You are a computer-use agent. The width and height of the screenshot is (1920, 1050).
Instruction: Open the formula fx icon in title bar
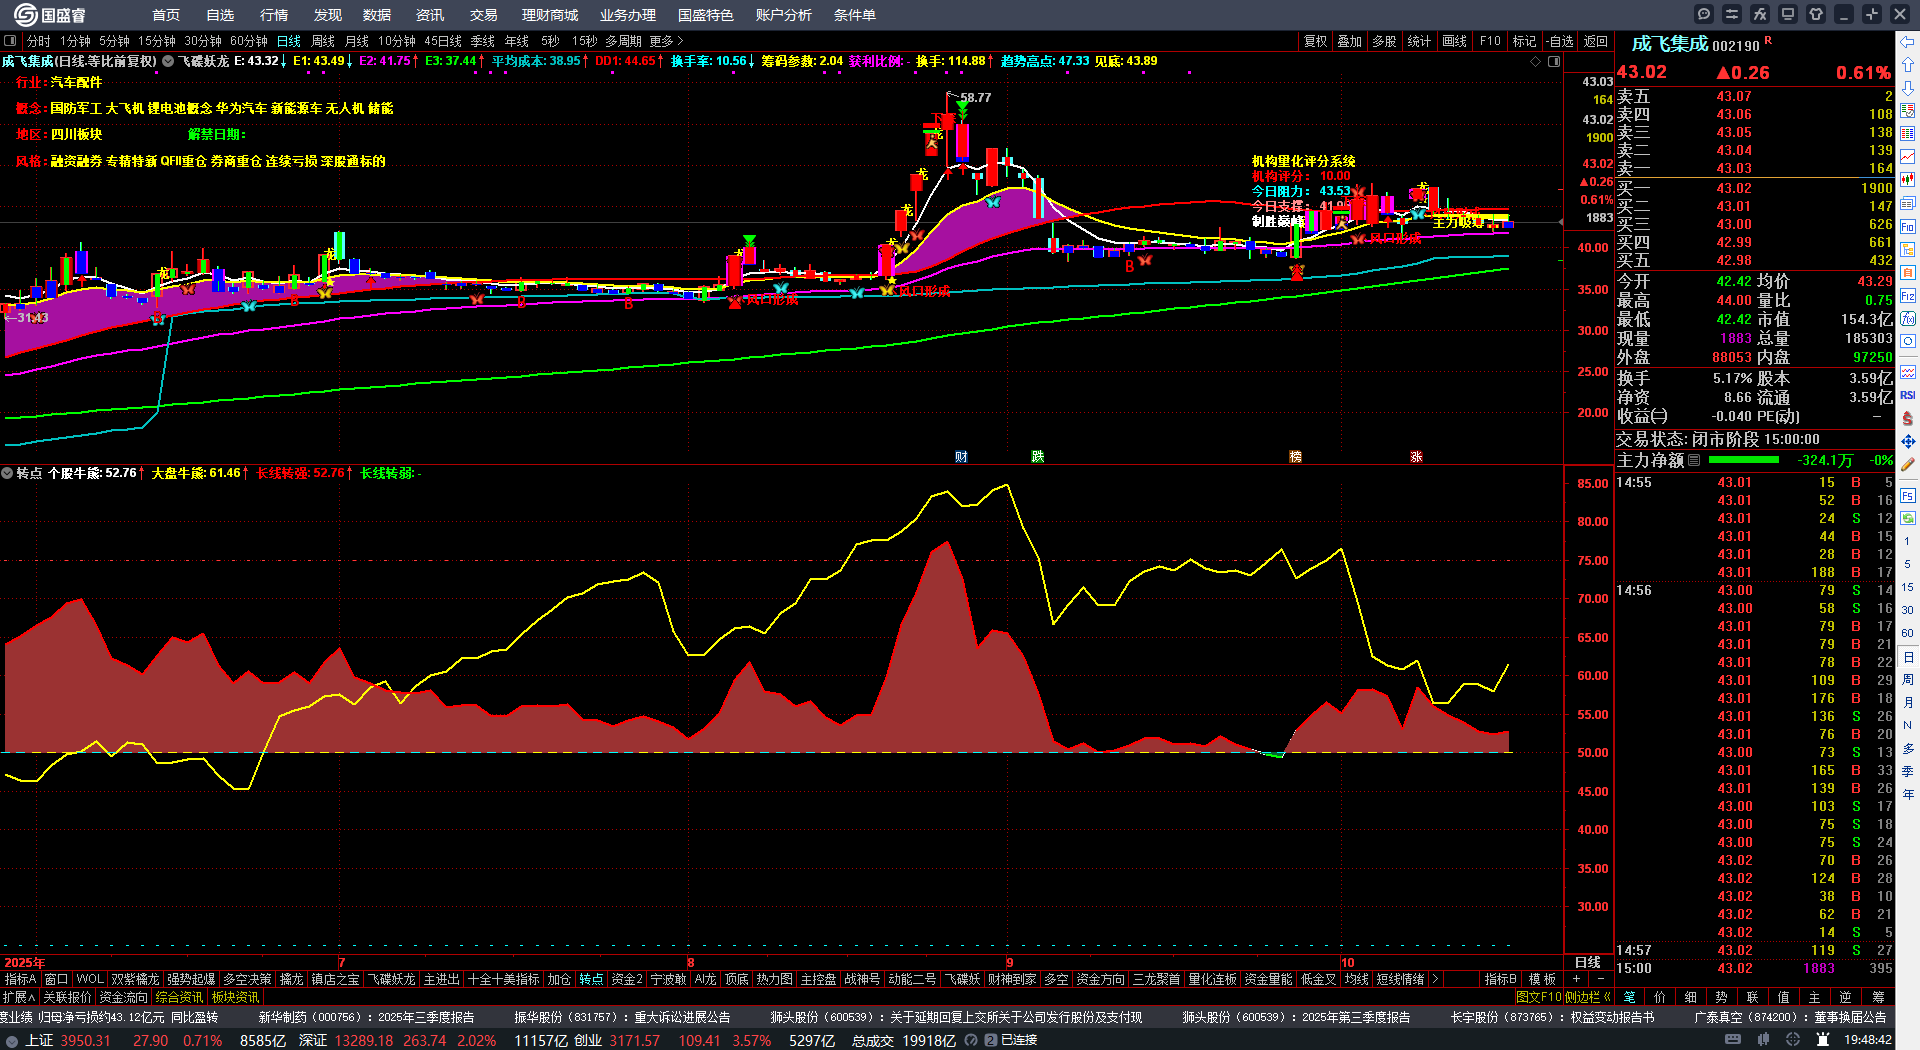pyautogui.click(x=1760, y=14)
